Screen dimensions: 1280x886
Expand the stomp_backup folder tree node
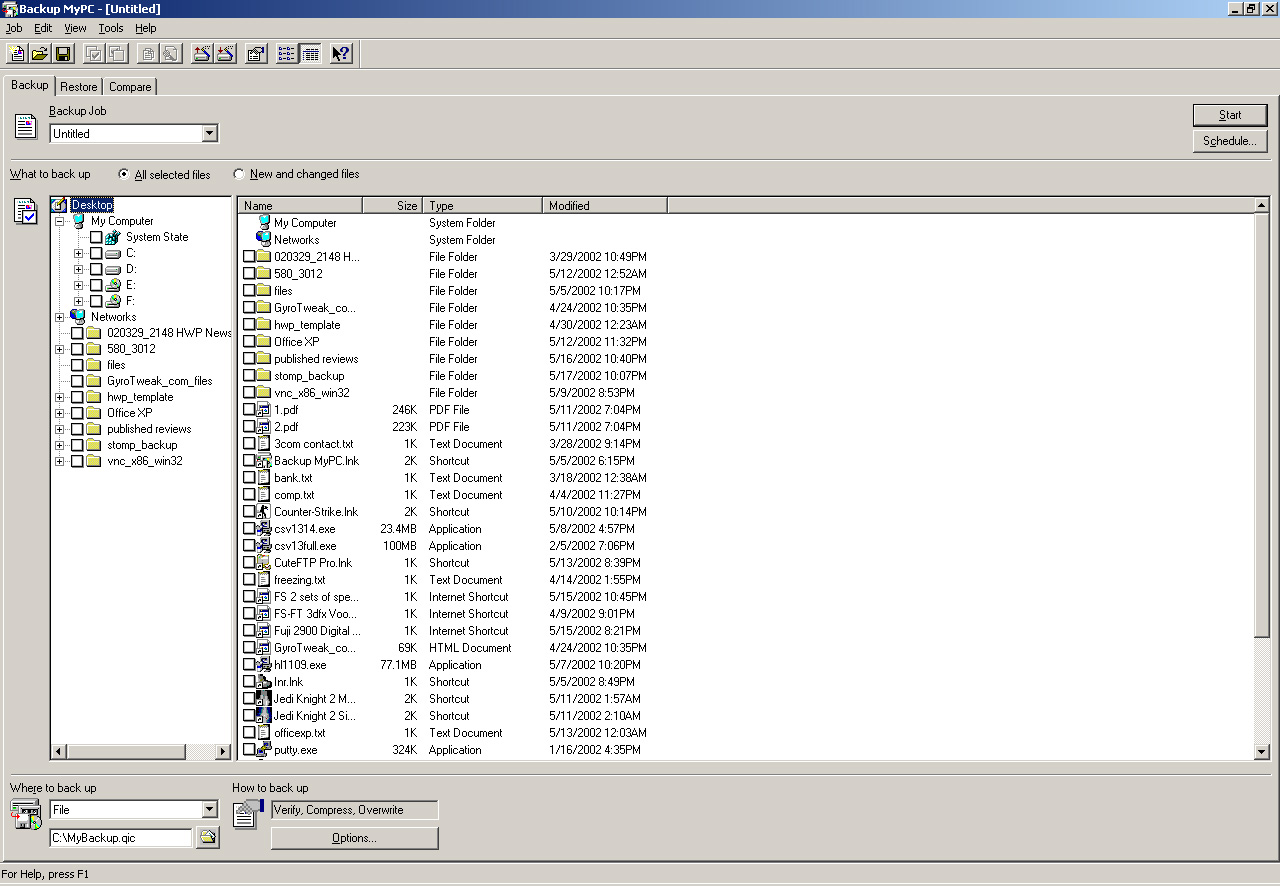pyautogui.click(x=60, y=445)
